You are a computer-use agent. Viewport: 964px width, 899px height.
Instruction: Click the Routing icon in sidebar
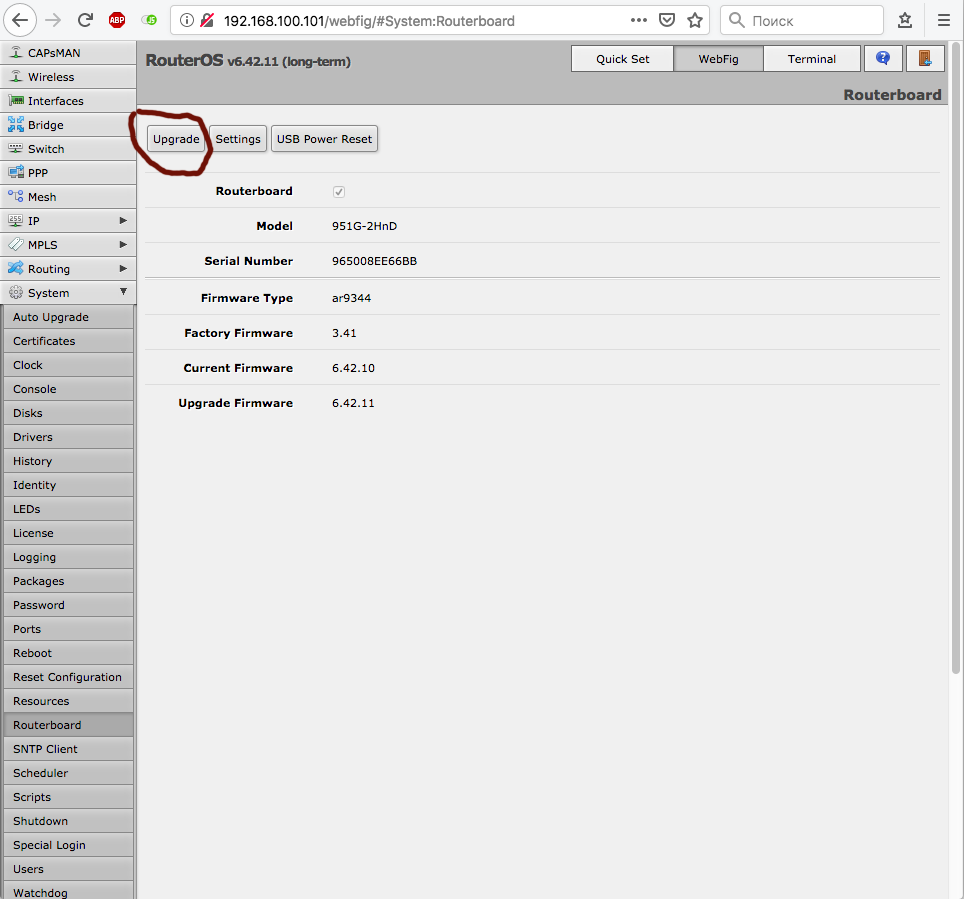pyautogui.click(x=16, y=268)
